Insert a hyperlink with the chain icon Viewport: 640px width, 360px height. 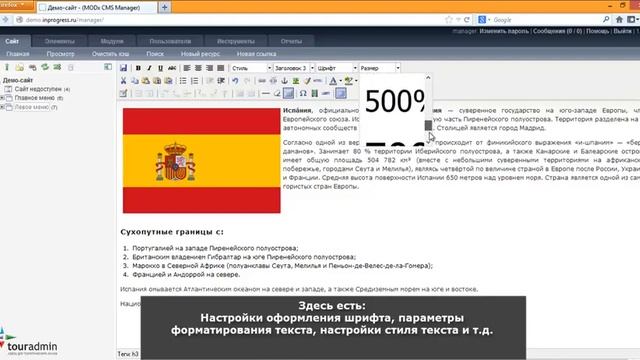pos(262,81)
